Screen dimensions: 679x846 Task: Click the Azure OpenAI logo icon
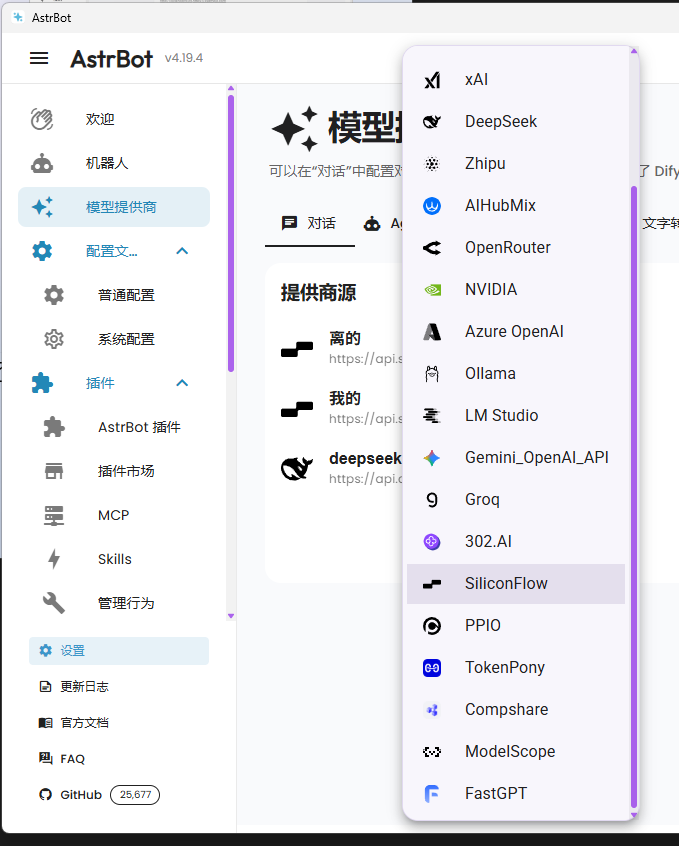point(432,332)
